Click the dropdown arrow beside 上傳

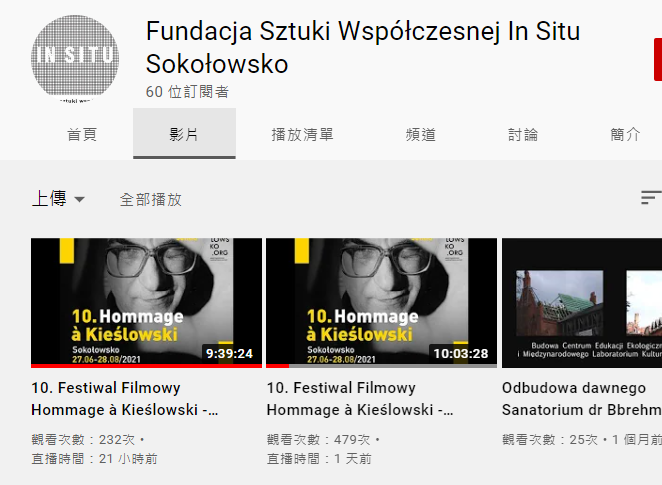79,199
